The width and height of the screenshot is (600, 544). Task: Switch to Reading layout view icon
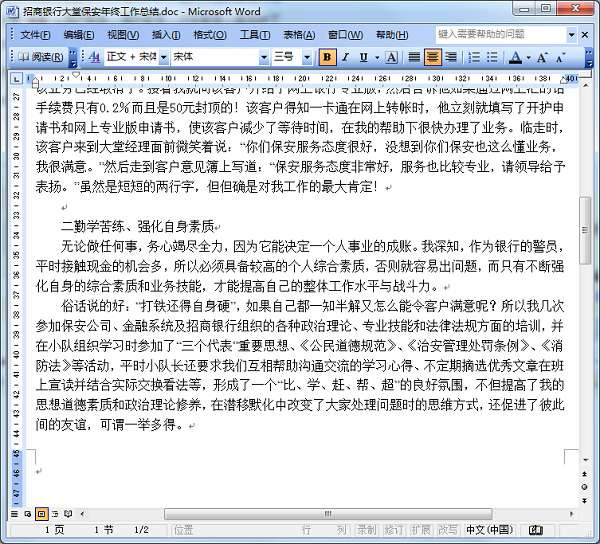[68, 514]
